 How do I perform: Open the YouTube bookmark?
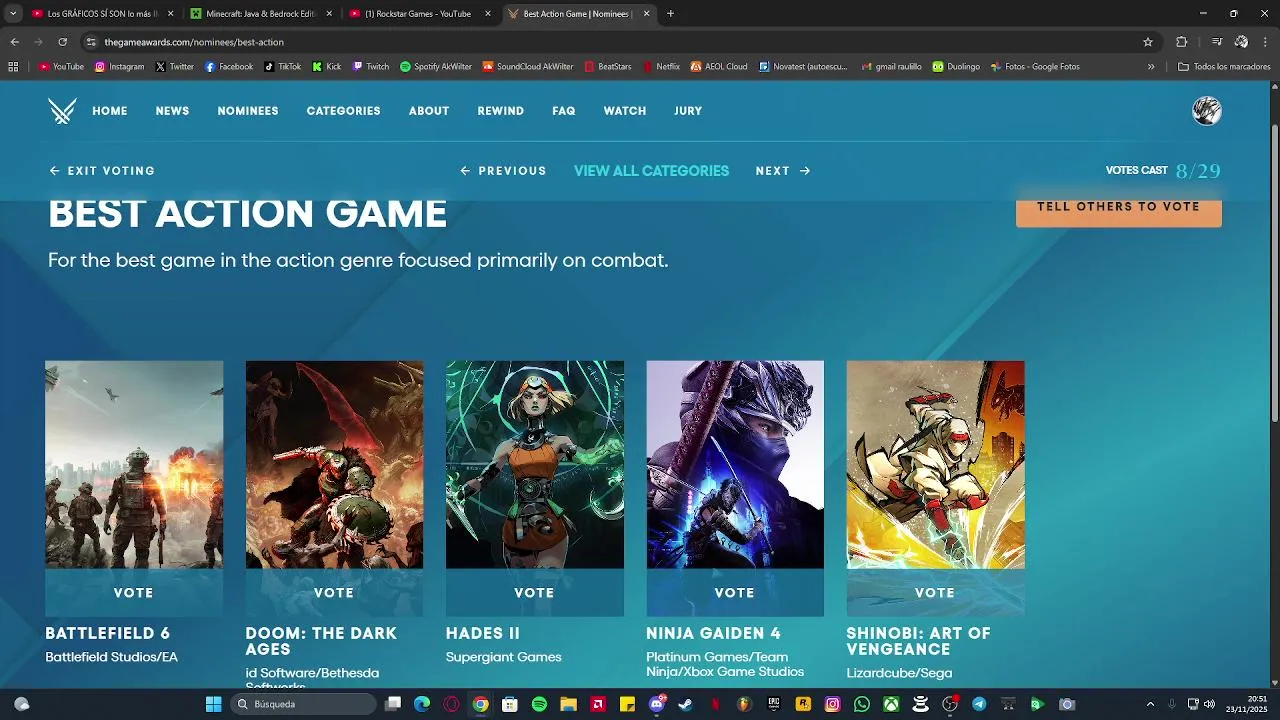pos(61,67)
